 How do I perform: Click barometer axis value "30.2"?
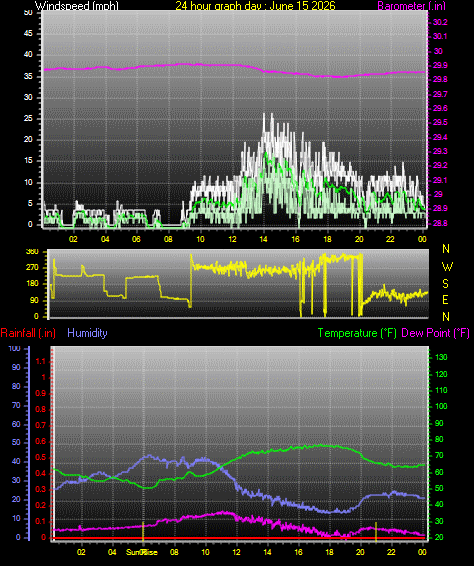[440, 22]
